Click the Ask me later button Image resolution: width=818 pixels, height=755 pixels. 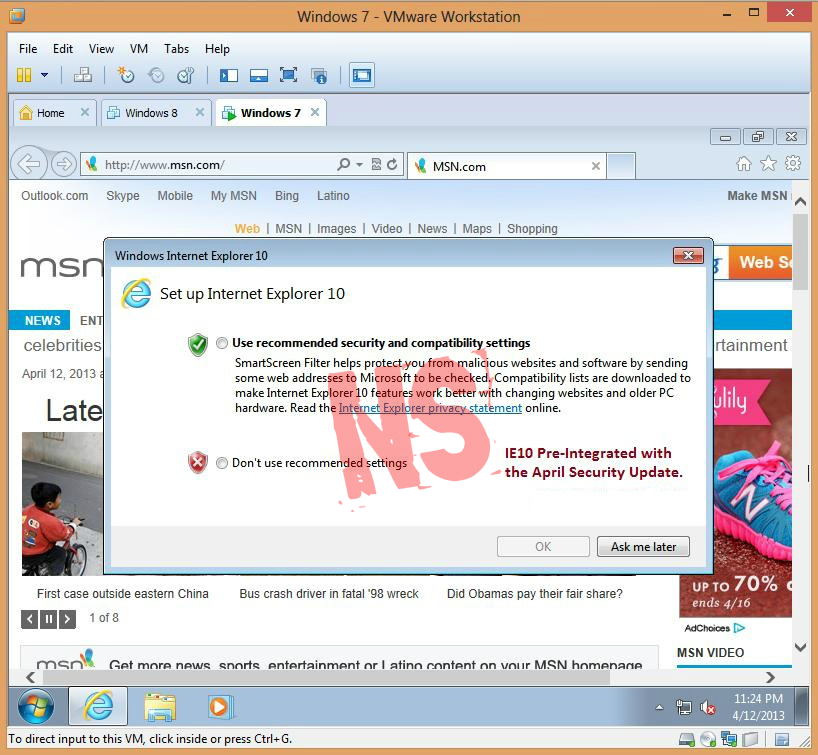[643, 546]
